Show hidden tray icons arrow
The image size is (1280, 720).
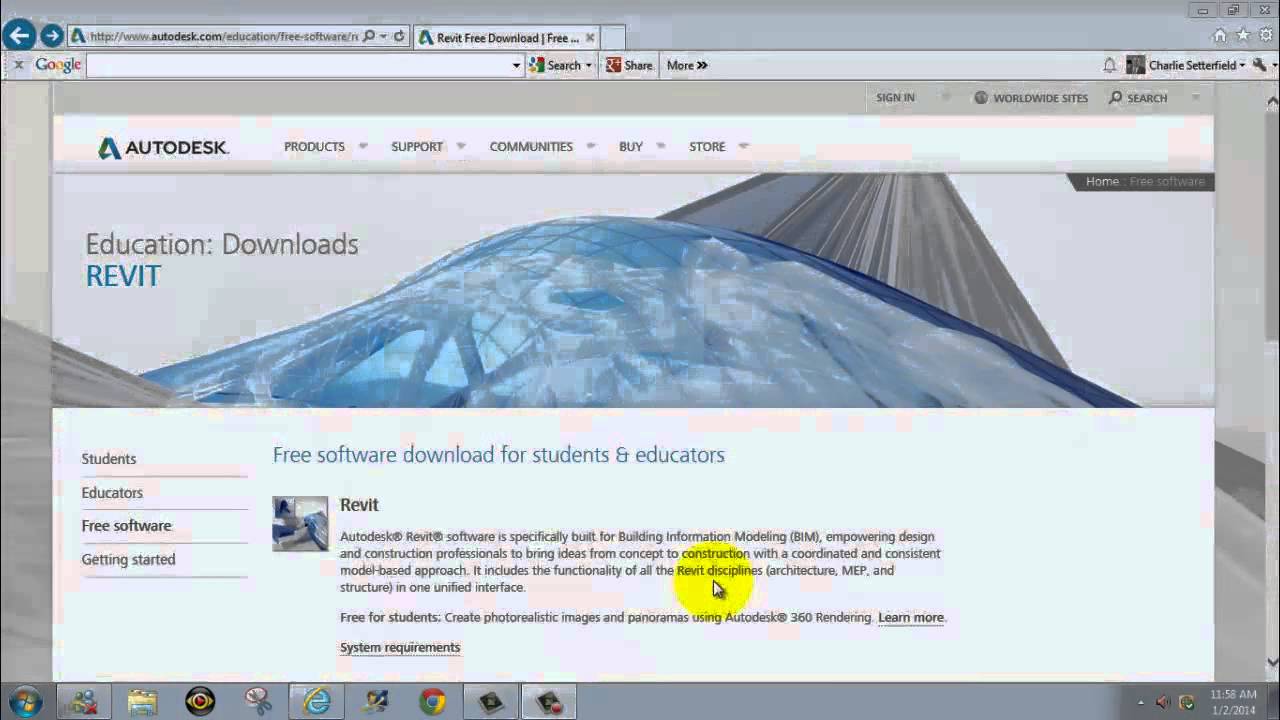[1141, 702]
